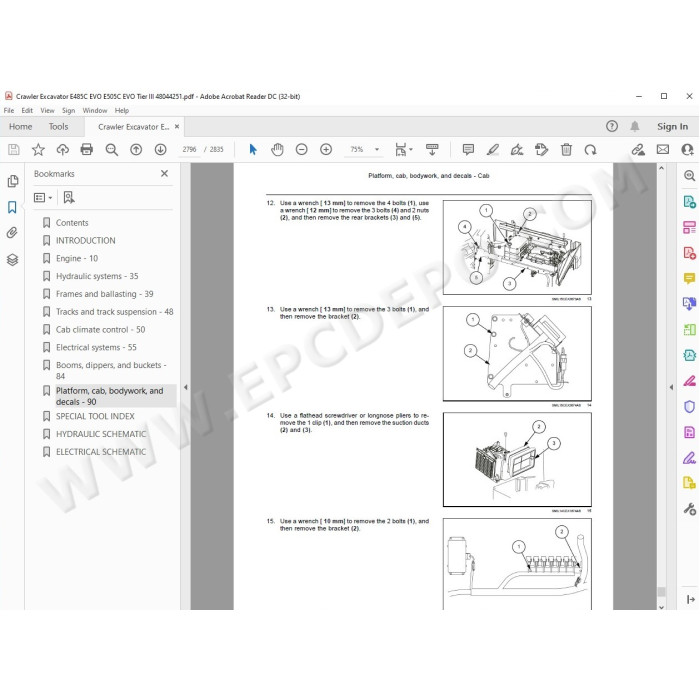Open the Sign menu

pos(68,110)
